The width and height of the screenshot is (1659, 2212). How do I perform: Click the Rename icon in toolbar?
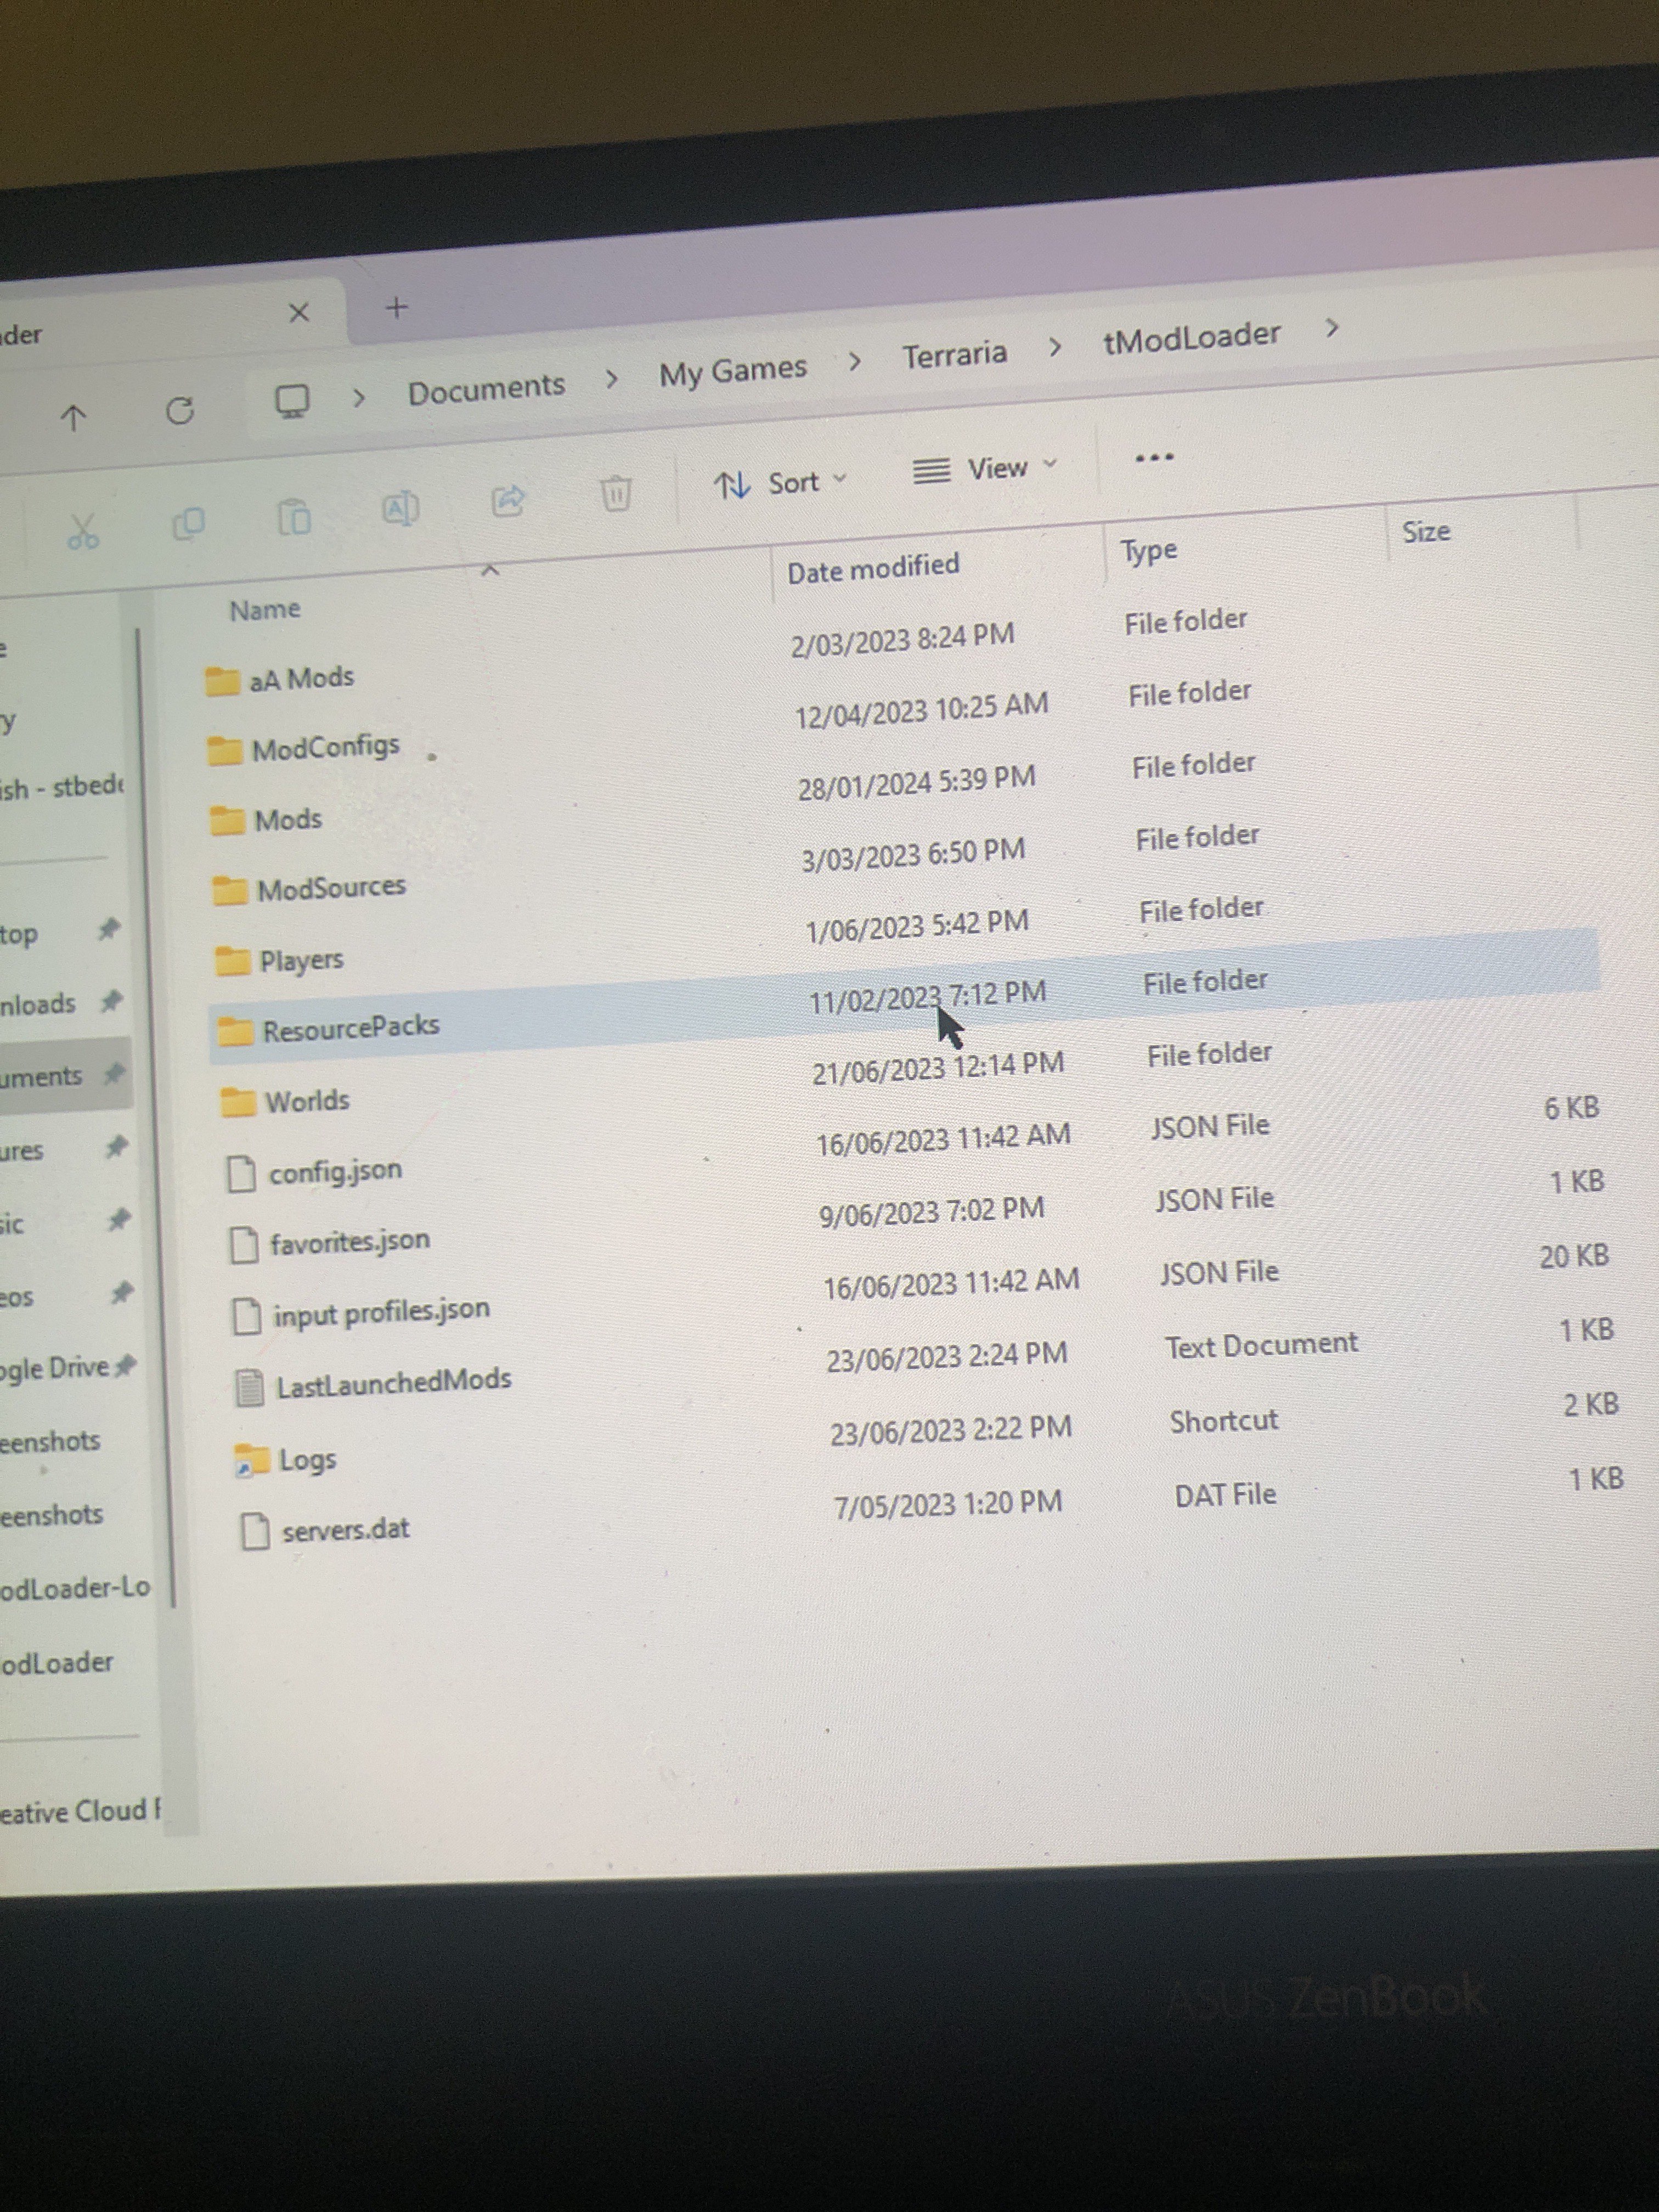coord(400,509)
